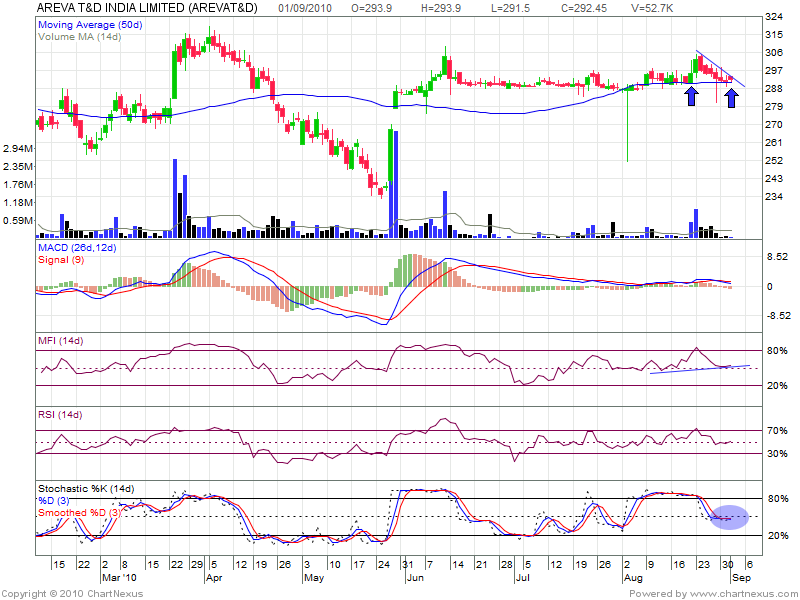800x600 pixels.
Task: Click the blue rising trendline on MFI
Action: [x=700, y=369]
